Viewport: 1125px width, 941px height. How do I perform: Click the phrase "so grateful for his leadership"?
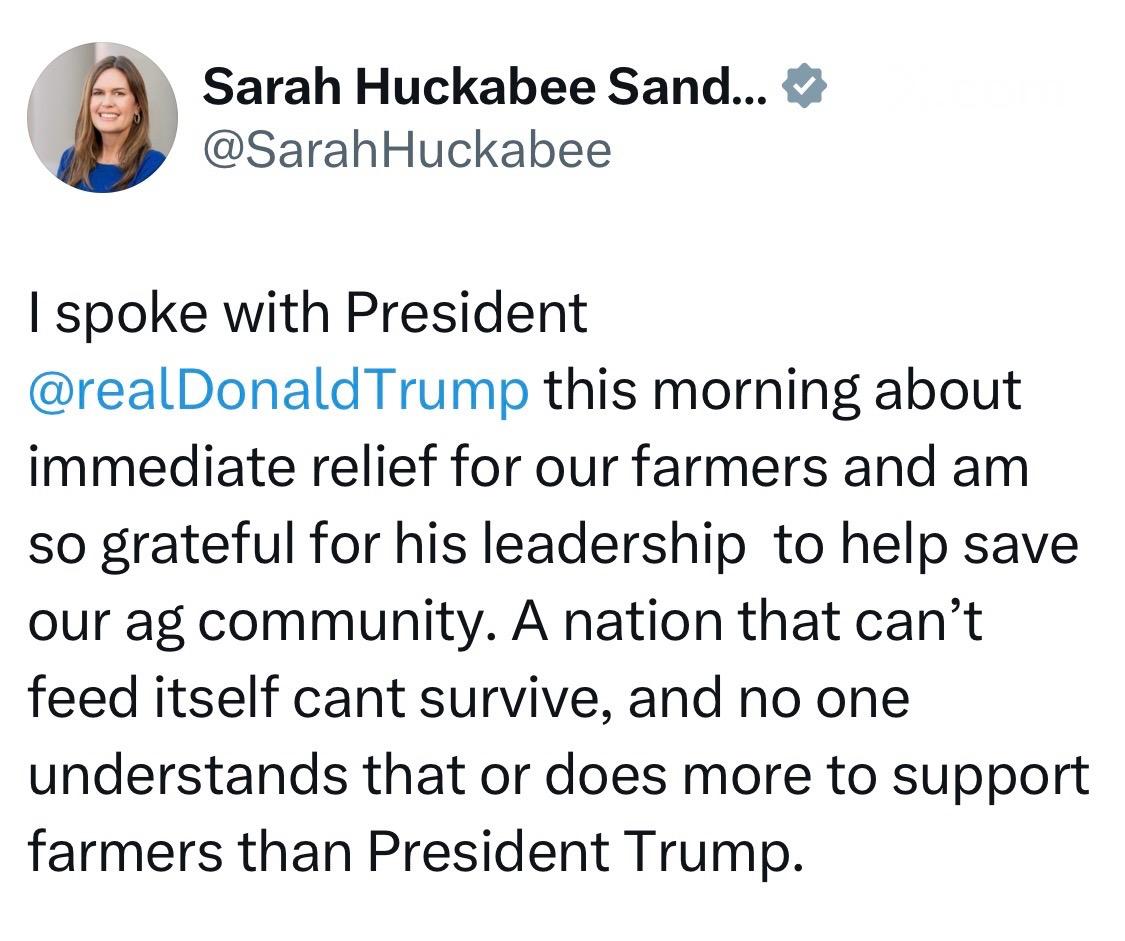(x=386, y=545)
